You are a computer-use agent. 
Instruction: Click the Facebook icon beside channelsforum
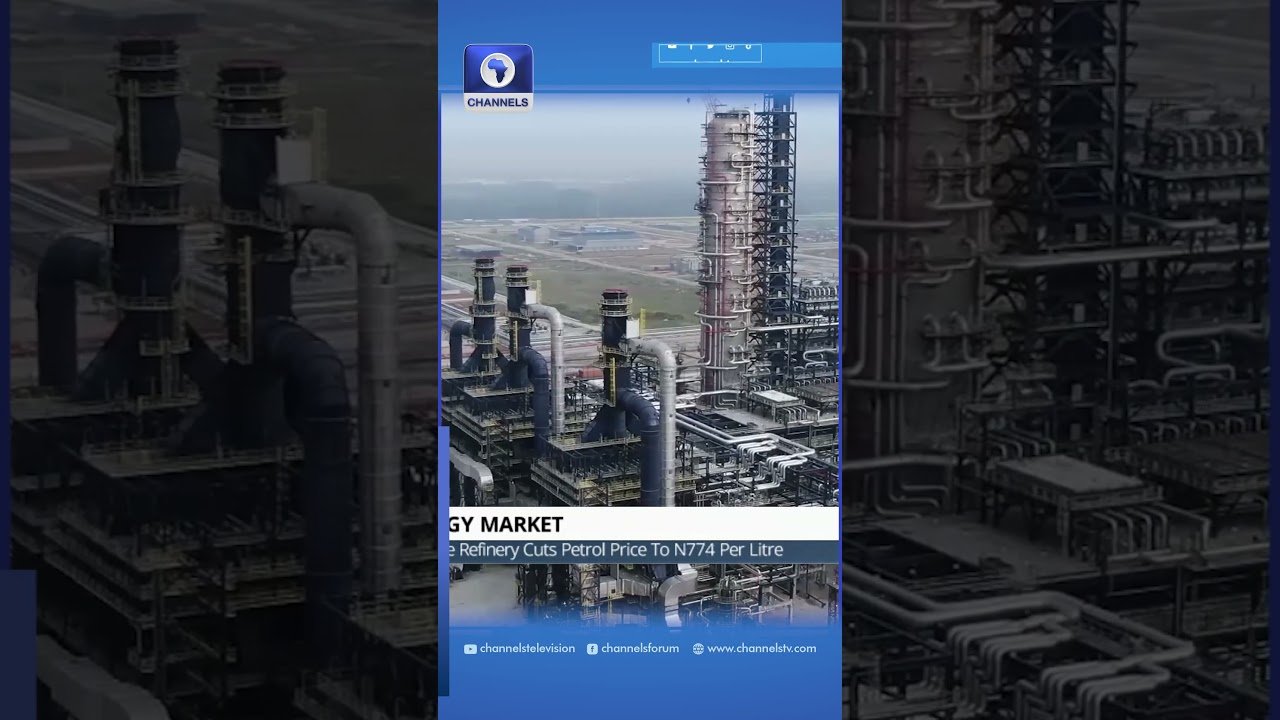[x=592, y=649]
